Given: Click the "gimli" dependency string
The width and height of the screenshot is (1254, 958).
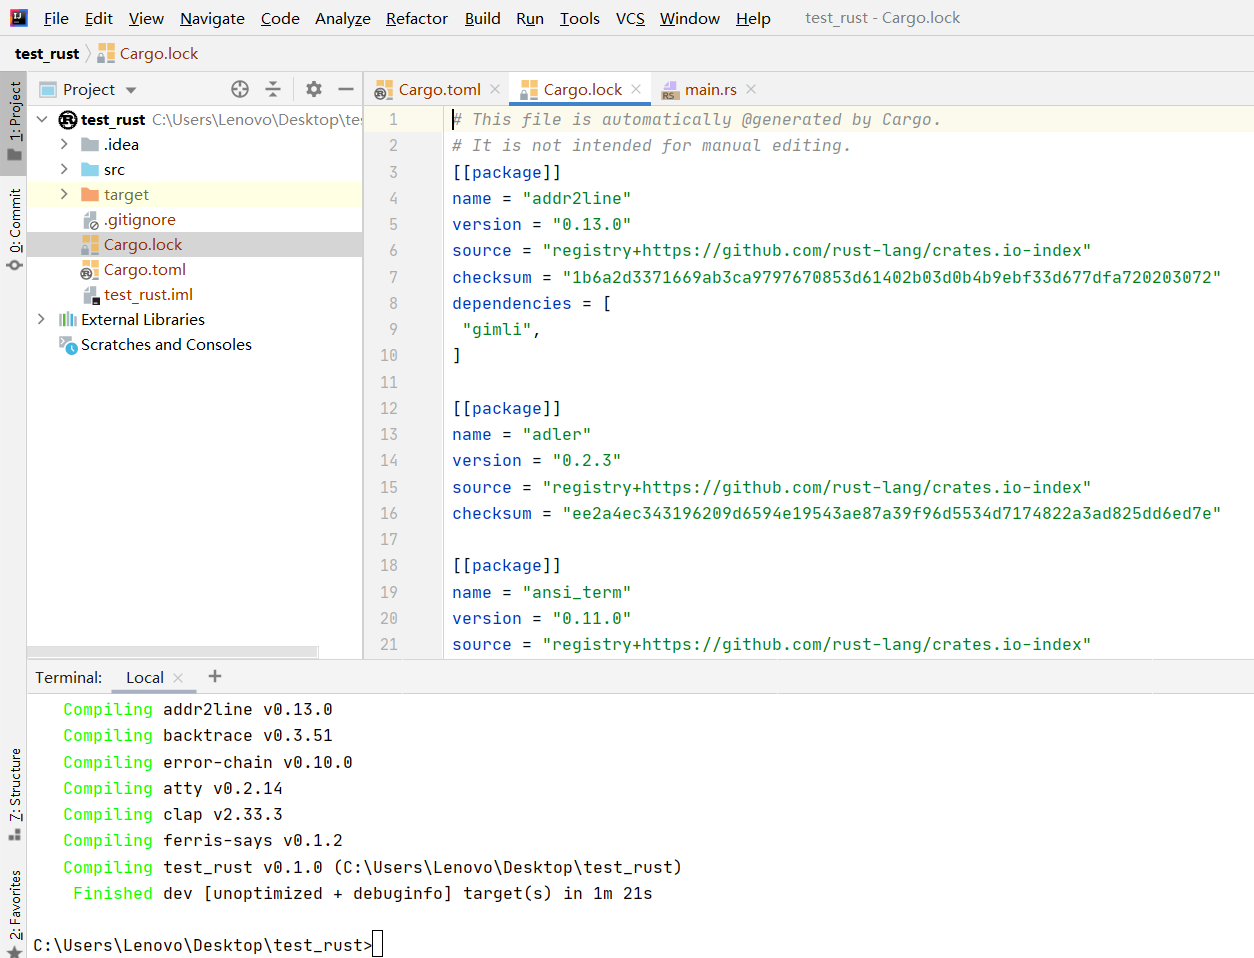Looking at the screenshot, I should click(x=497, y=329).
